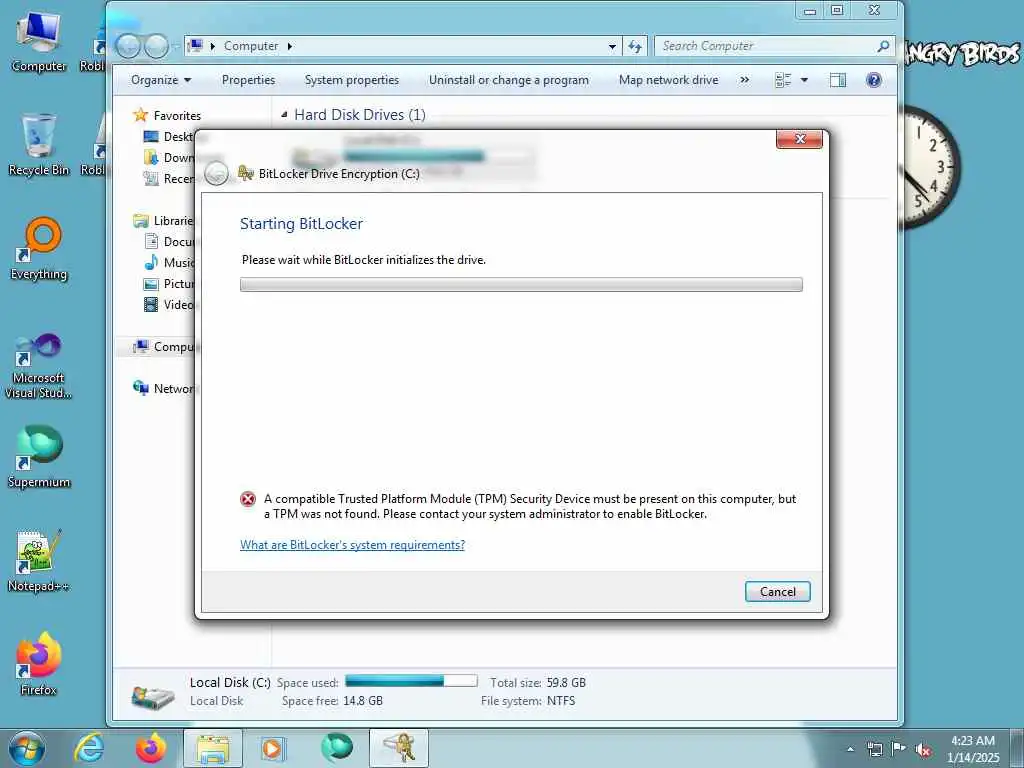Go back with the Explorer back button
The image size is (1024, 768).
pos(128,46)
